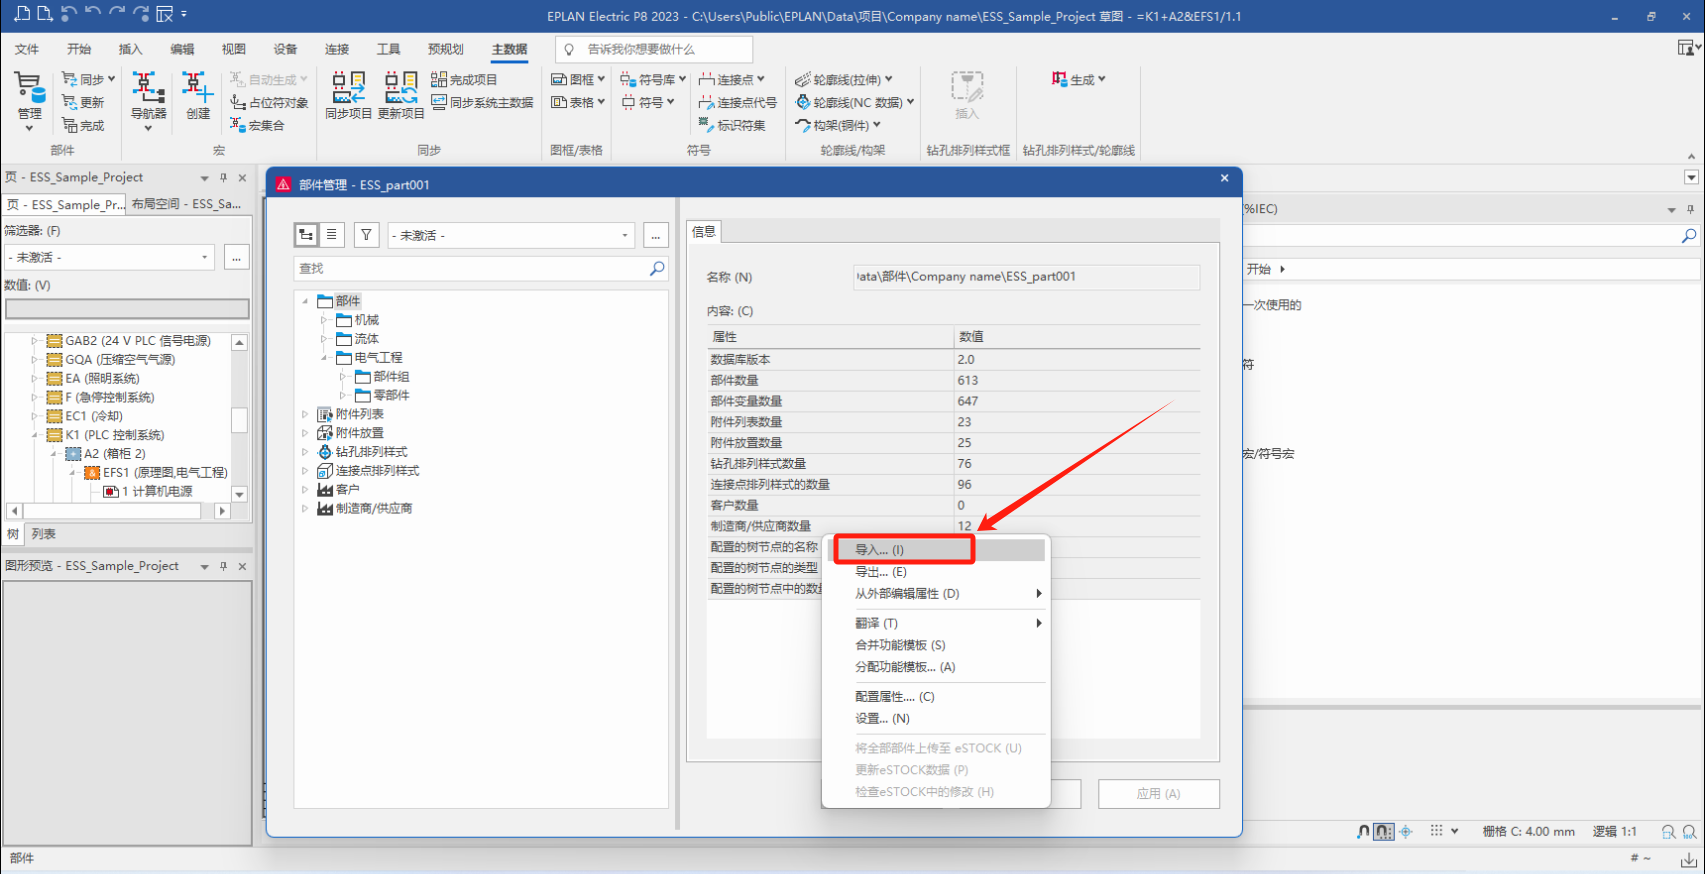The width and height of the screenshot is (1705, 874).
Task: Click the 完成 parts complete command
Action: (83, 125)
